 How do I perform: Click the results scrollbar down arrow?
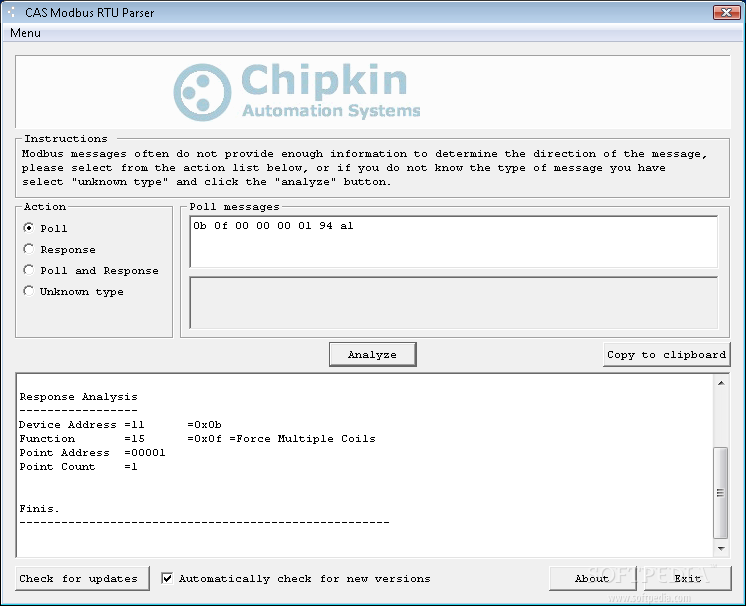721,548
